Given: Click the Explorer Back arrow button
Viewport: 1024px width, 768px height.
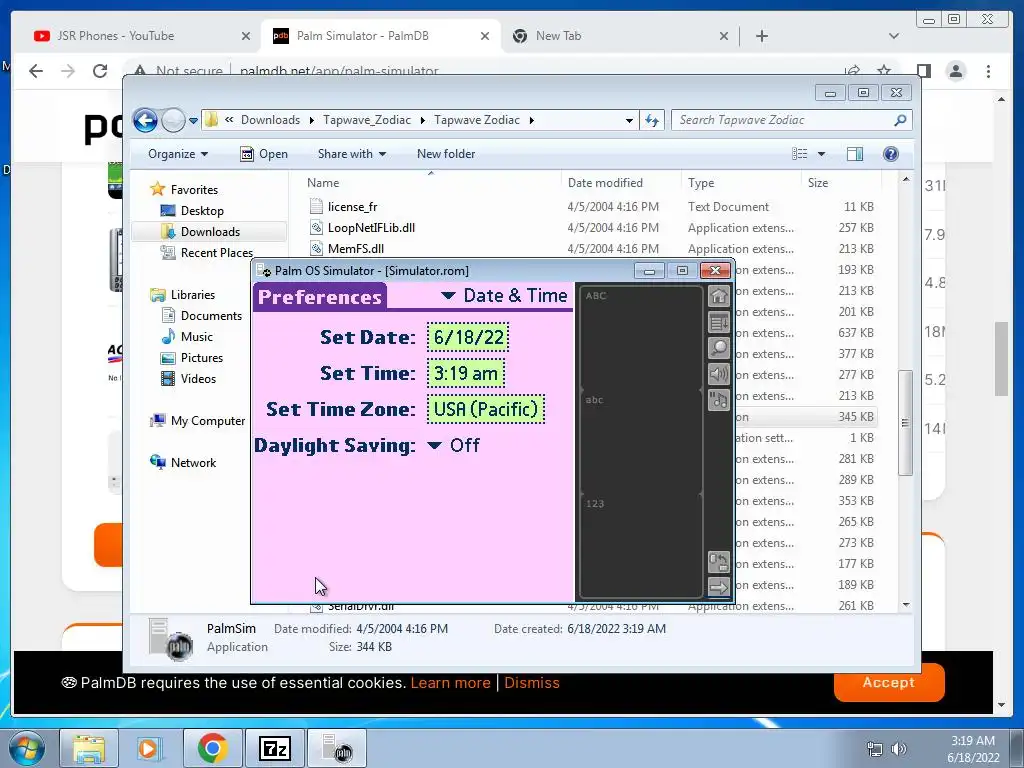Looking at the screenshot, I should [x=145, y=120].
